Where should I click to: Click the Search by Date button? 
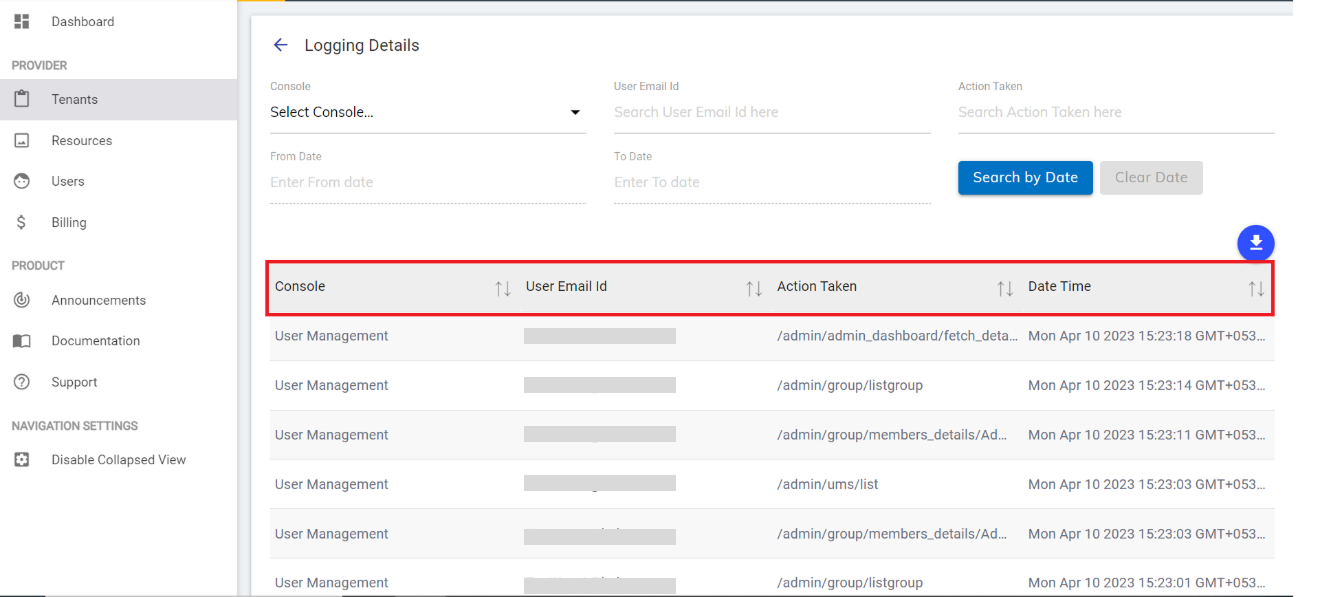tap(1025, 177)
